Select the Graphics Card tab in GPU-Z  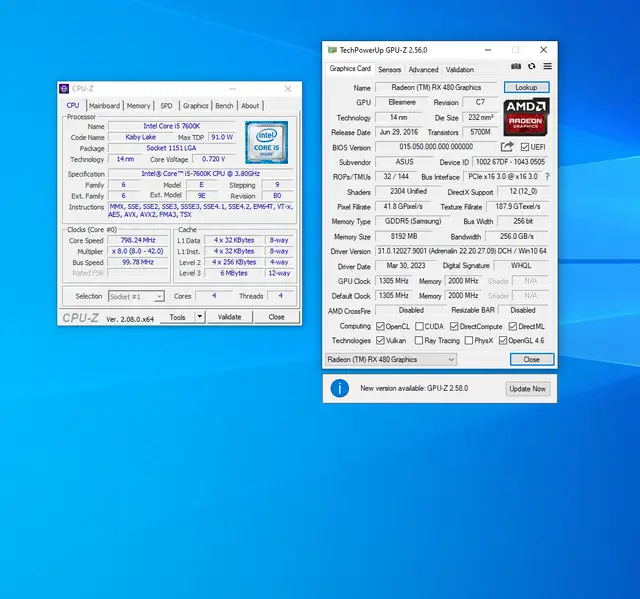coord(350,69)
